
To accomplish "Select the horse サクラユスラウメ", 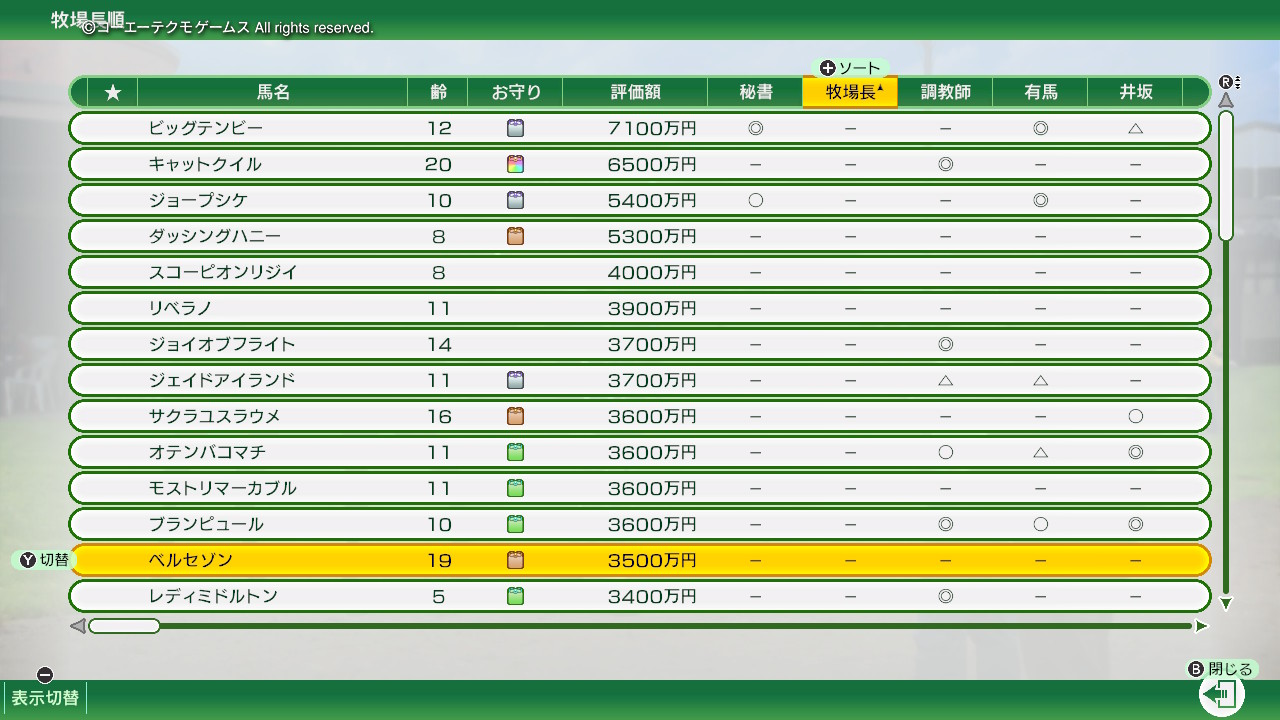I will [x=640, y=416].
